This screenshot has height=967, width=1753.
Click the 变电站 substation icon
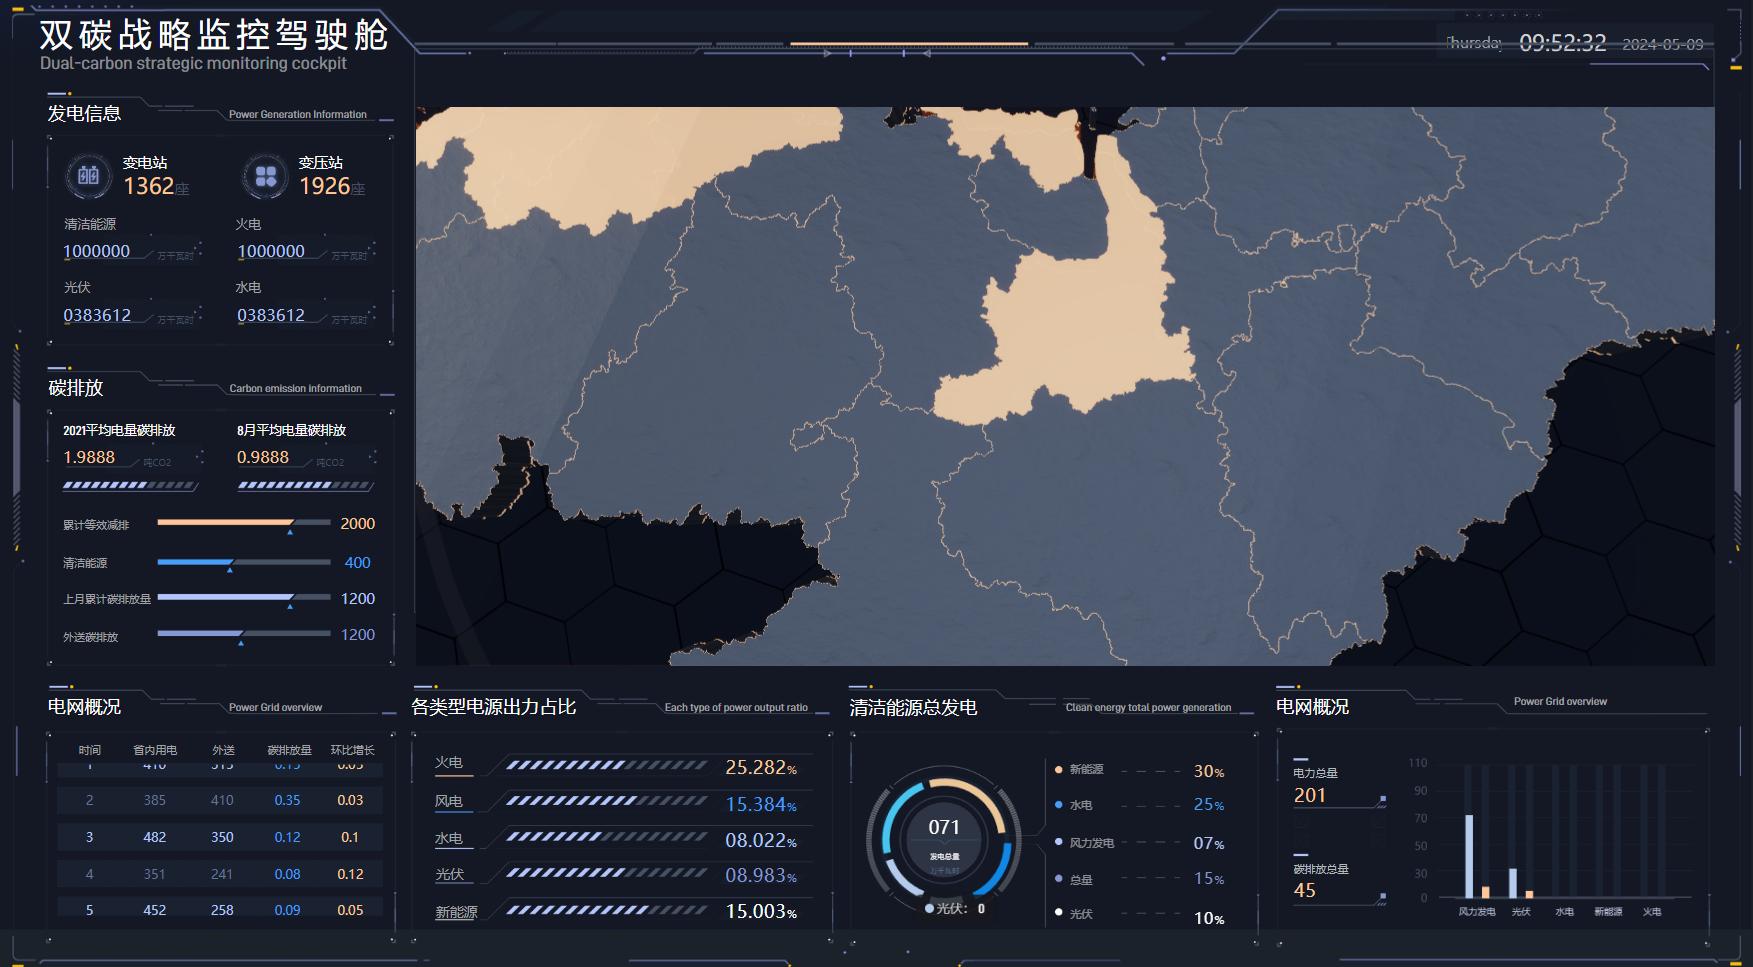coord(88,176)
